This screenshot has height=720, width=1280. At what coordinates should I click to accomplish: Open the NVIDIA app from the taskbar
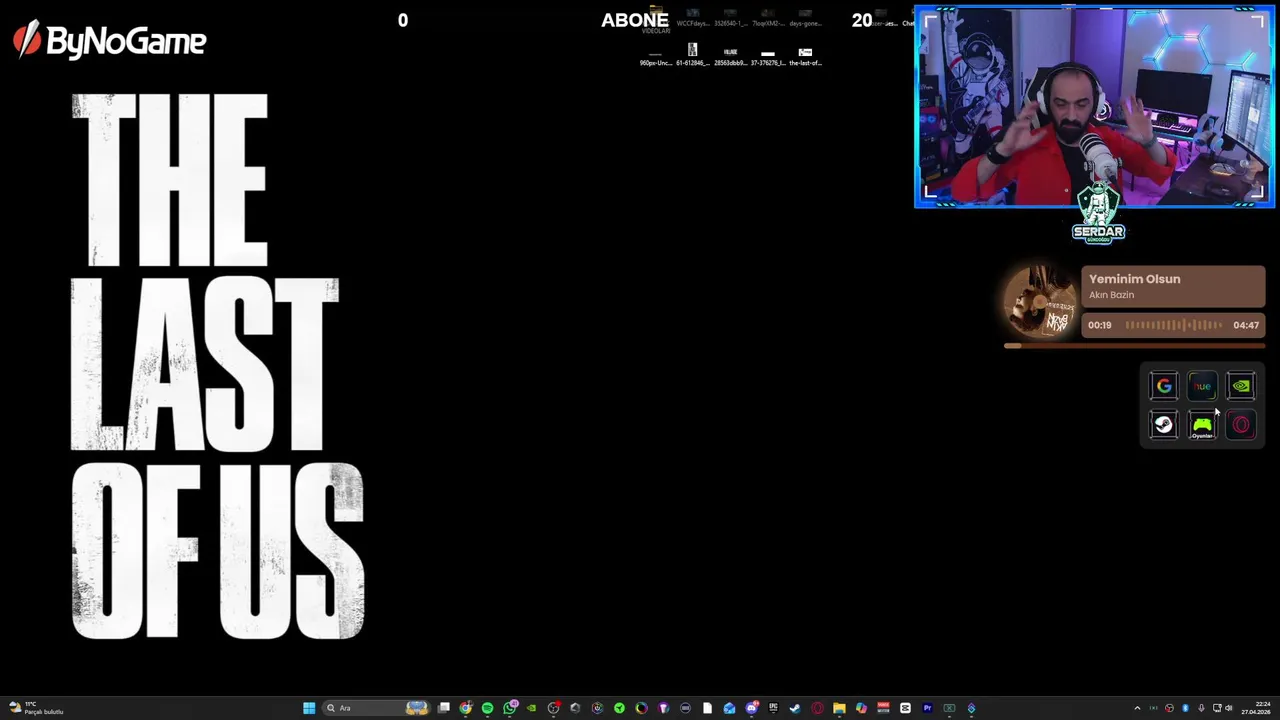[531, 708]
